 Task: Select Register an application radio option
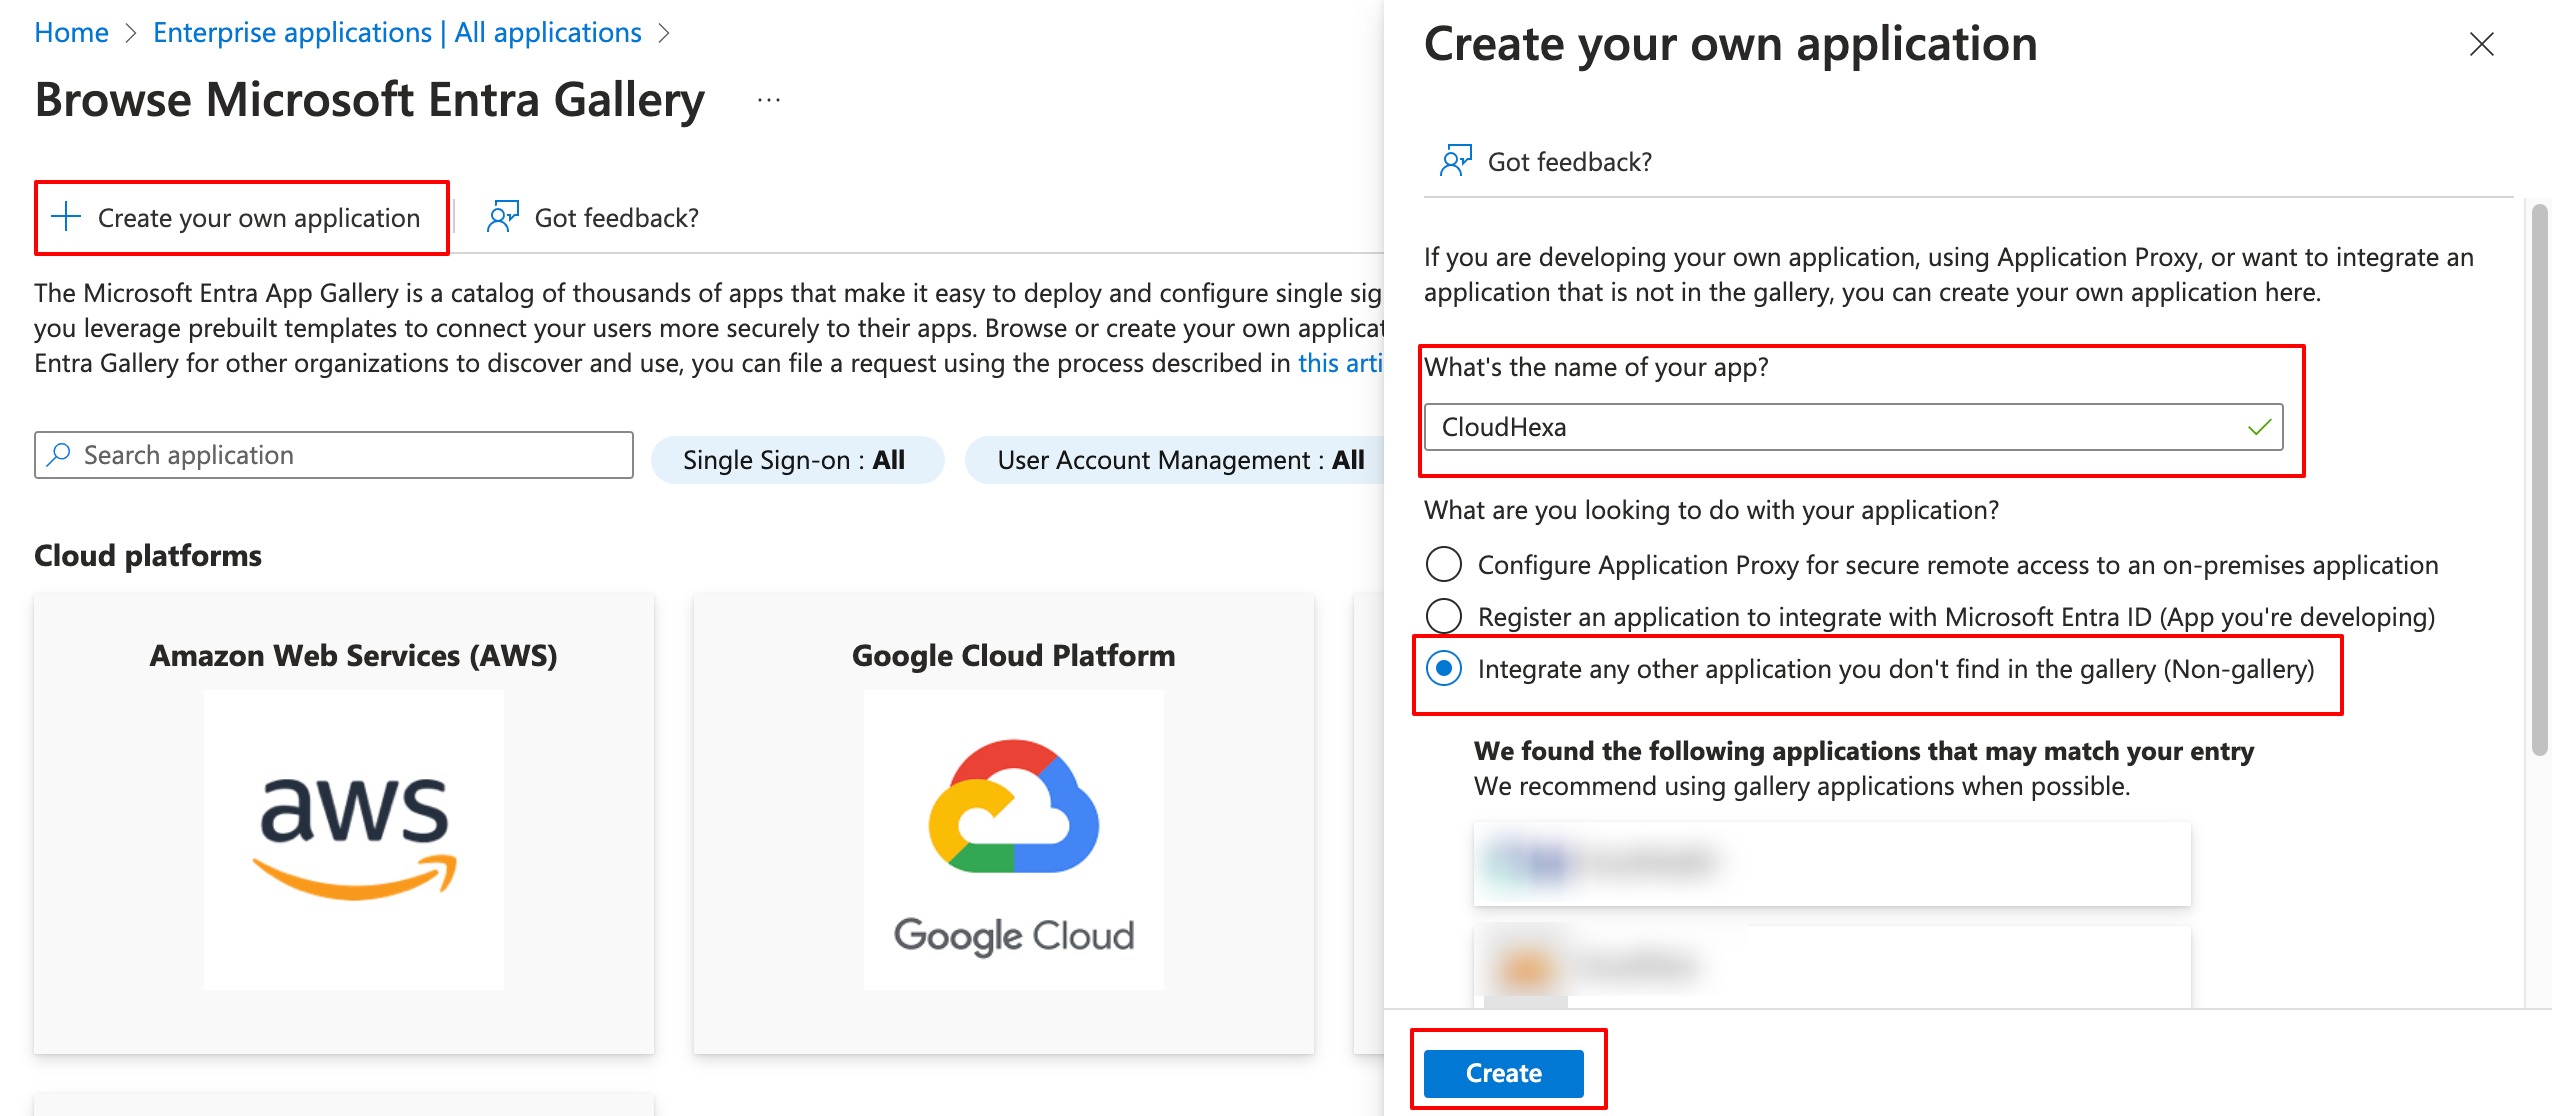(1444, 616)
